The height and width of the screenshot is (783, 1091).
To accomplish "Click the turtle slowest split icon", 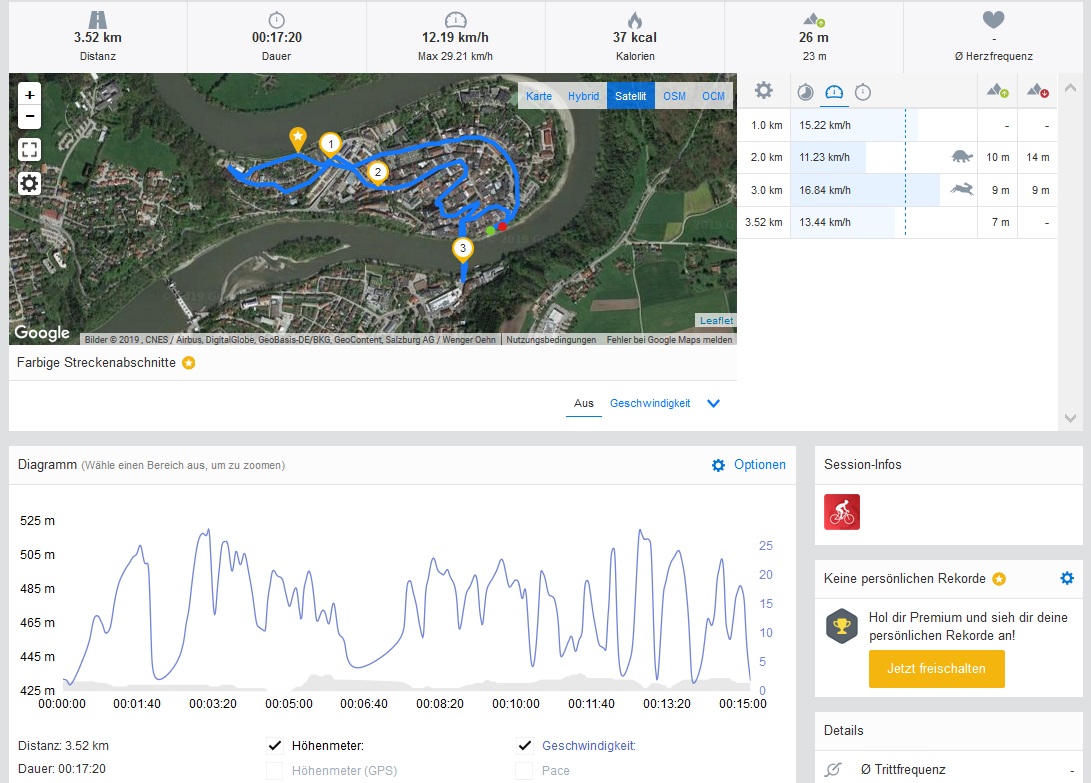I will point(962,157).
